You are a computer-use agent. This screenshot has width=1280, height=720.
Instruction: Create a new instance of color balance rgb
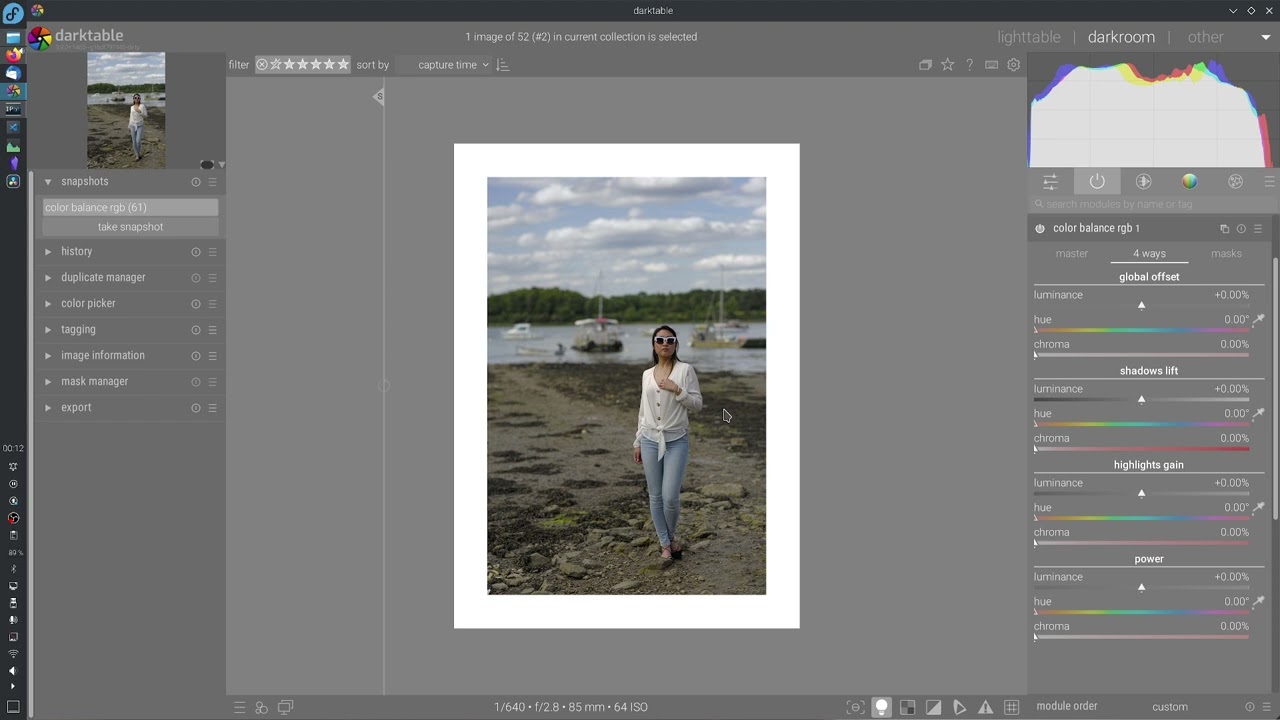point(1224,229)
